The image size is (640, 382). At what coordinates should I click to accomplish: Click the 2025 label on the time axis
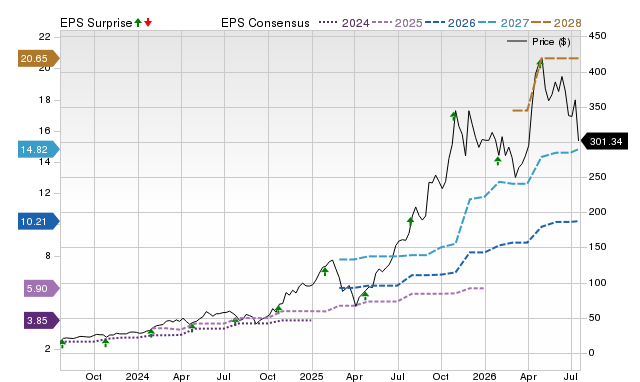click(x=311, y=376)
